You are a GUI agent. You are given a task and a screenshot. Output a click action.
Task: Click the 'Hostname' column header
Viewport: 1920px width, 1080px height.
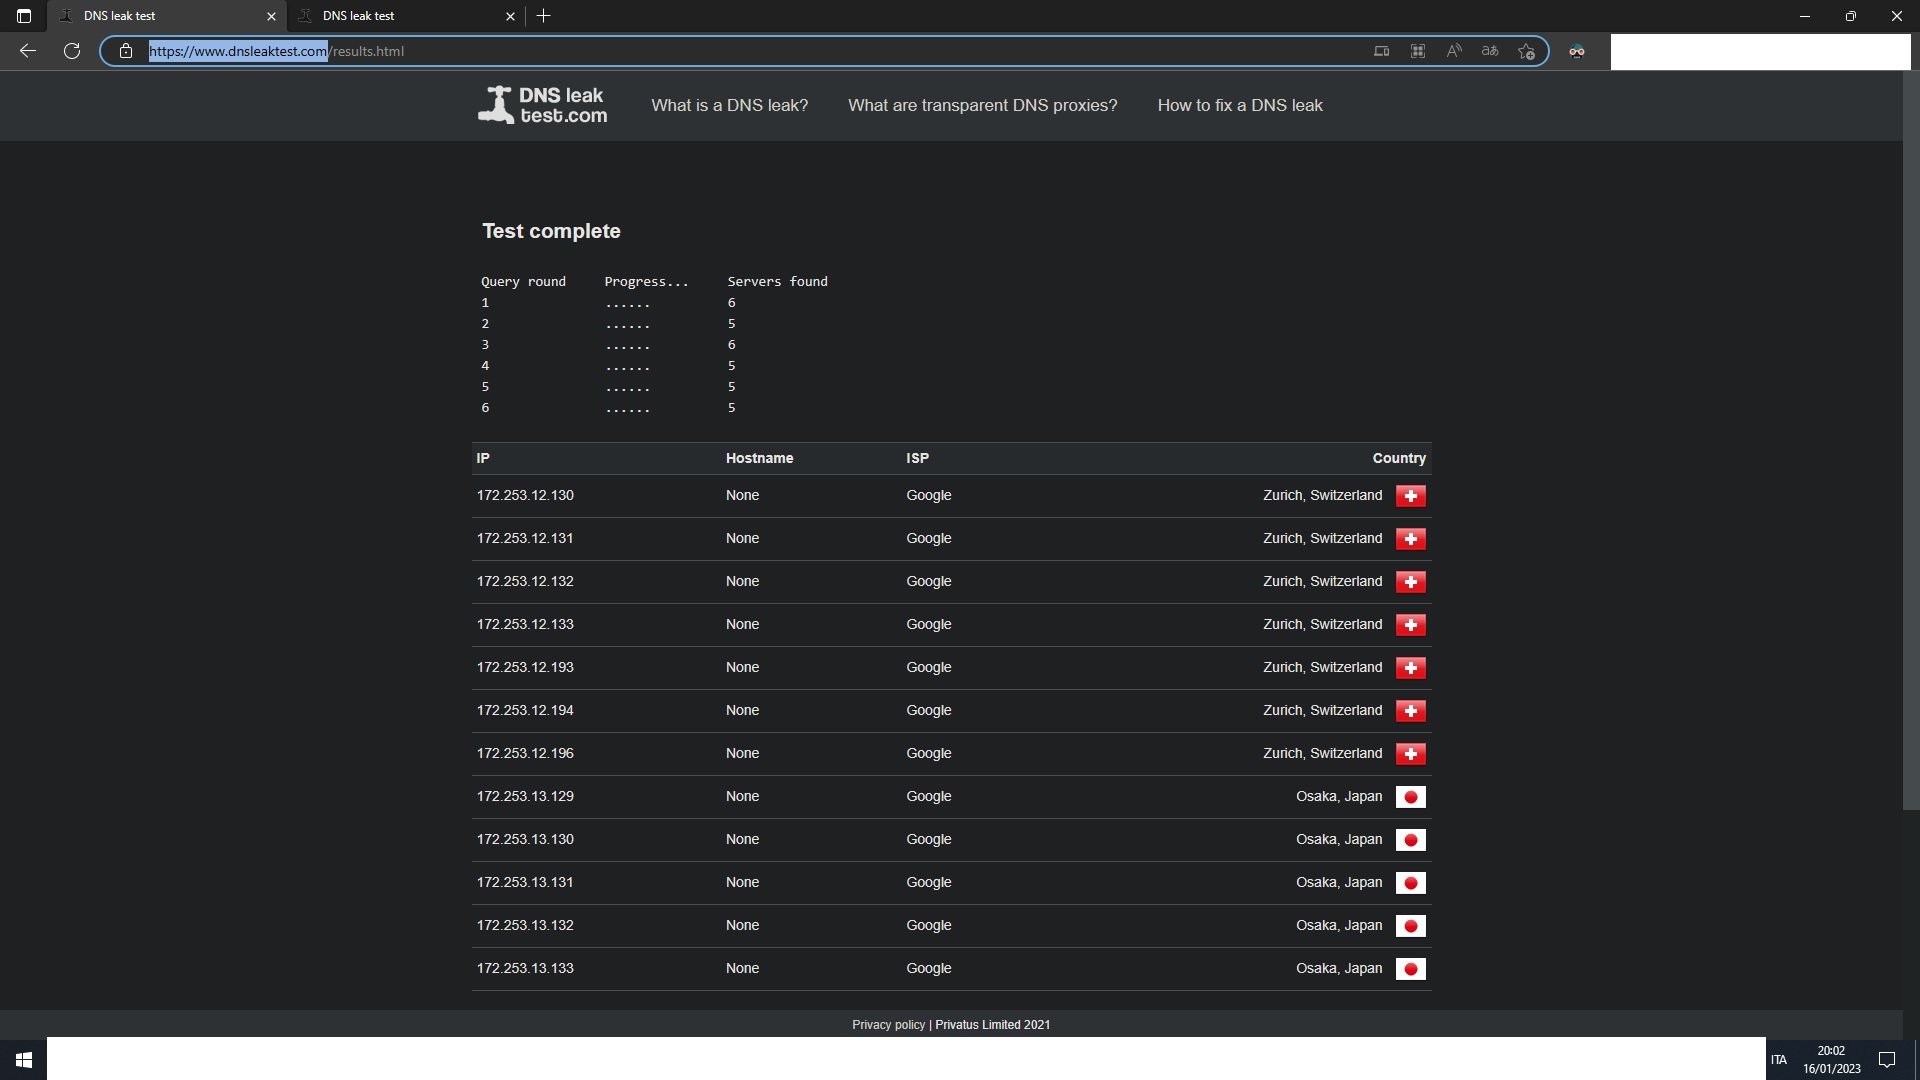759,458
